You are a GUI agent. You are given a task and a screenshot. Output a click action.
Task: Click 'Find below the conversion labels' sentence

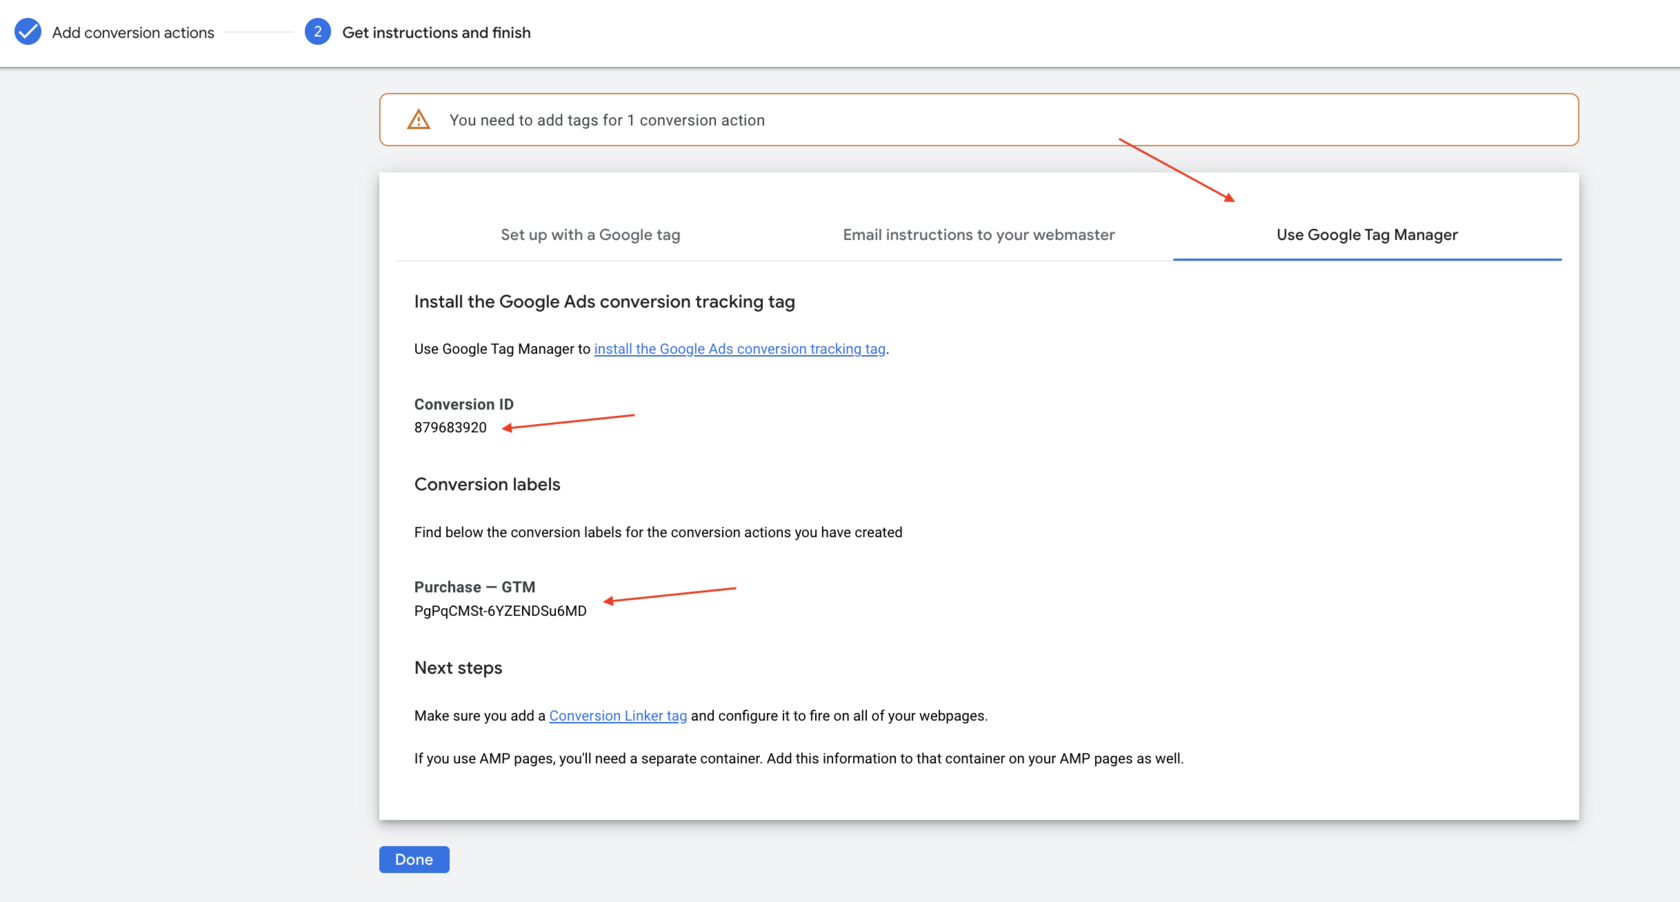[x=658, y=533]
